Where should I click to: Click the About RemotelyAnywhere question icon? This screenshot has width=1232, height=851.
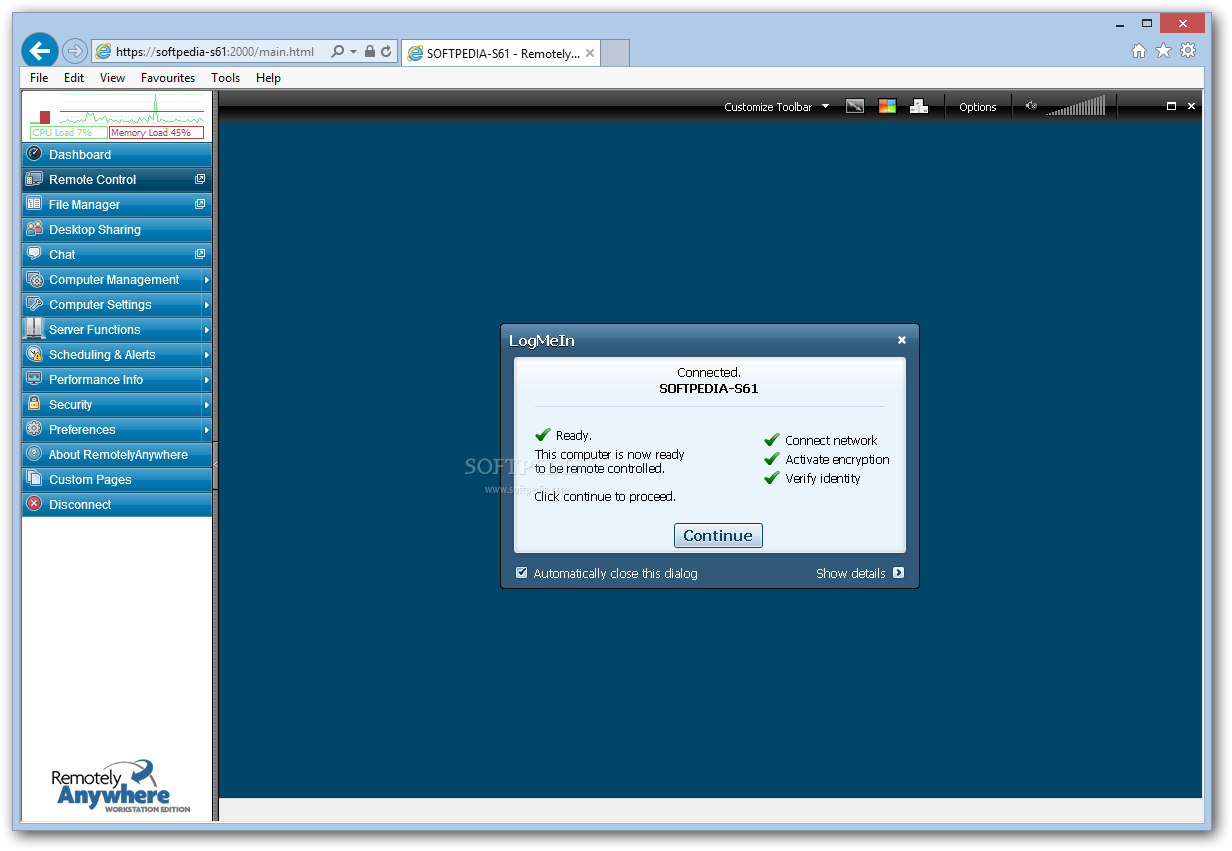point(34,454)
